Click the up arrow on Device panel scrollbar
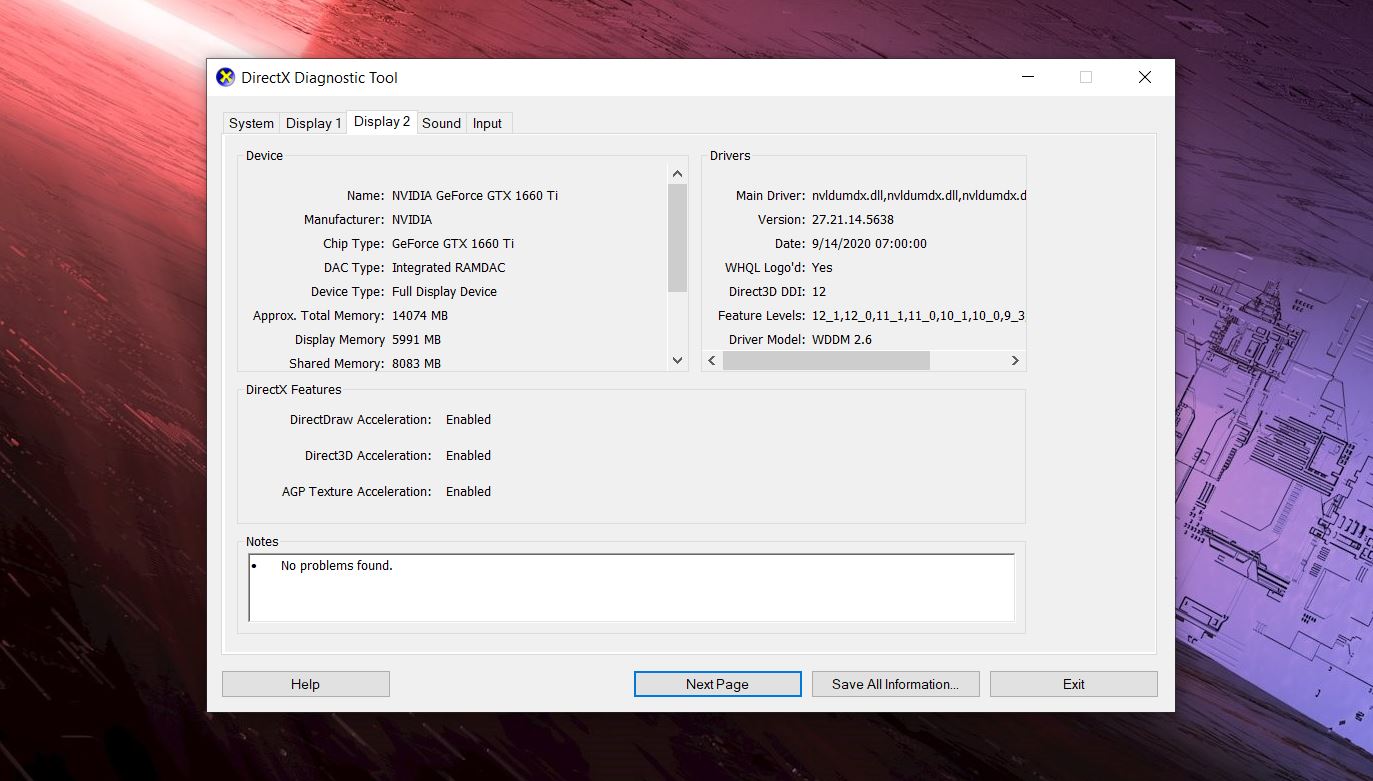Screen dimensions: 1373x781 pos(677,172)
